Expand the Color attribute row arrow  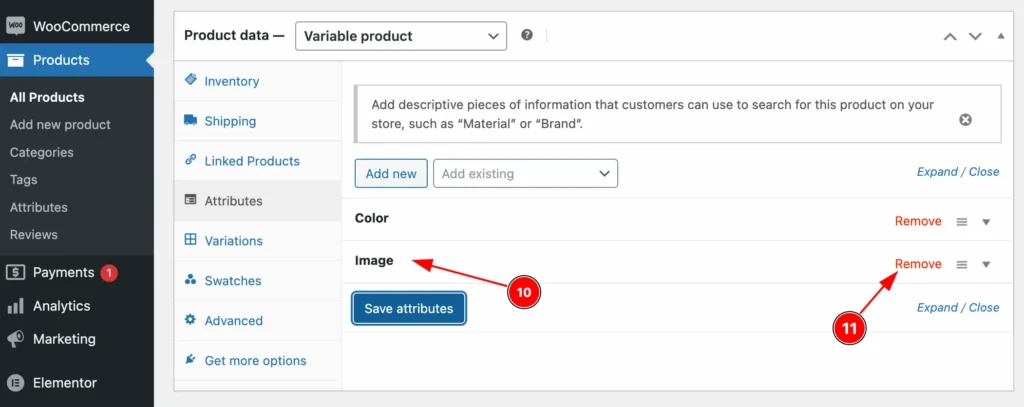tap(986, 222)
